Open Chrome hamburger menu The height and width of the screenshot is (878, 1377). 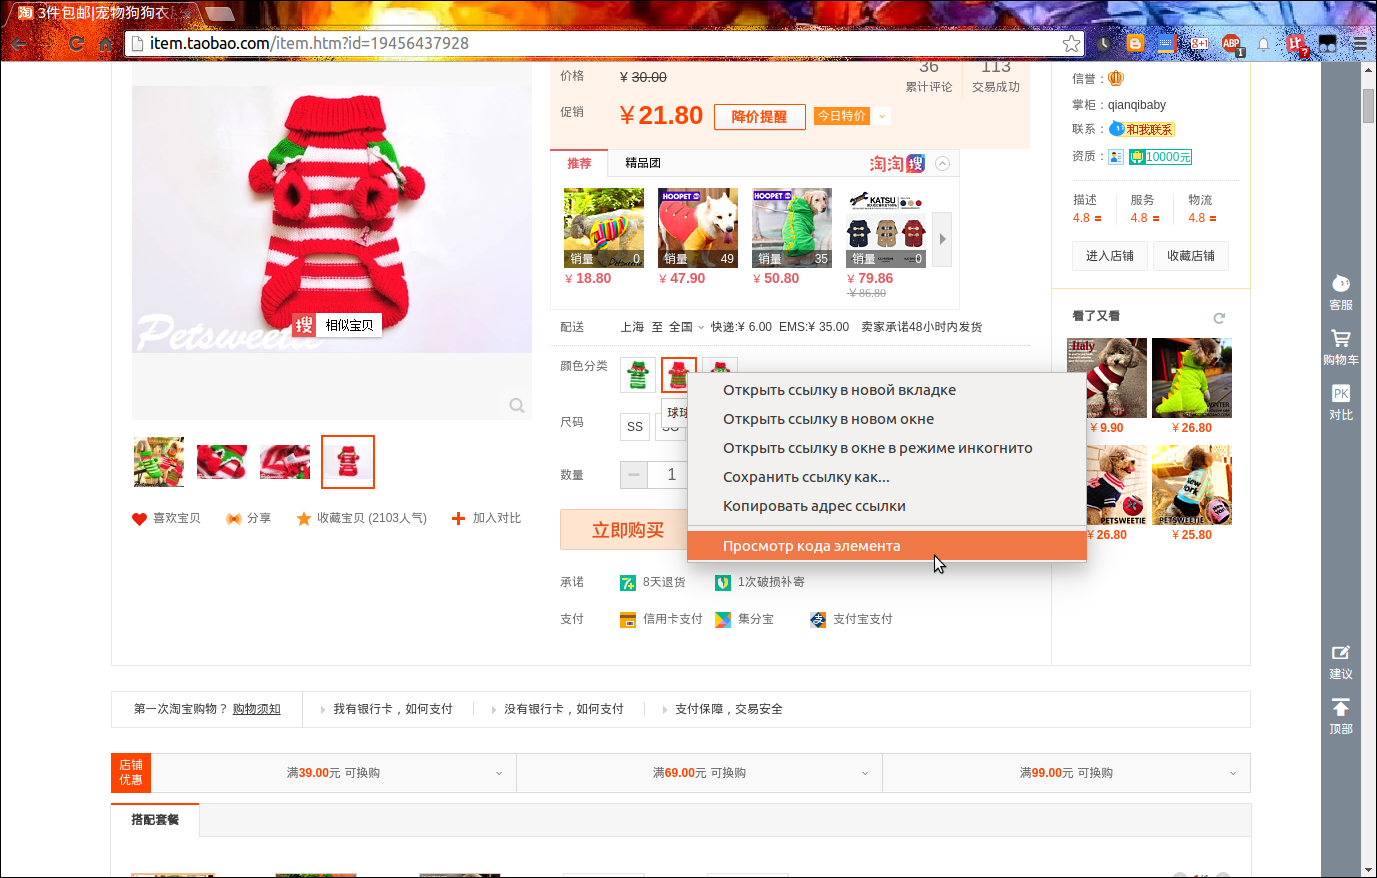(1360, 44)
